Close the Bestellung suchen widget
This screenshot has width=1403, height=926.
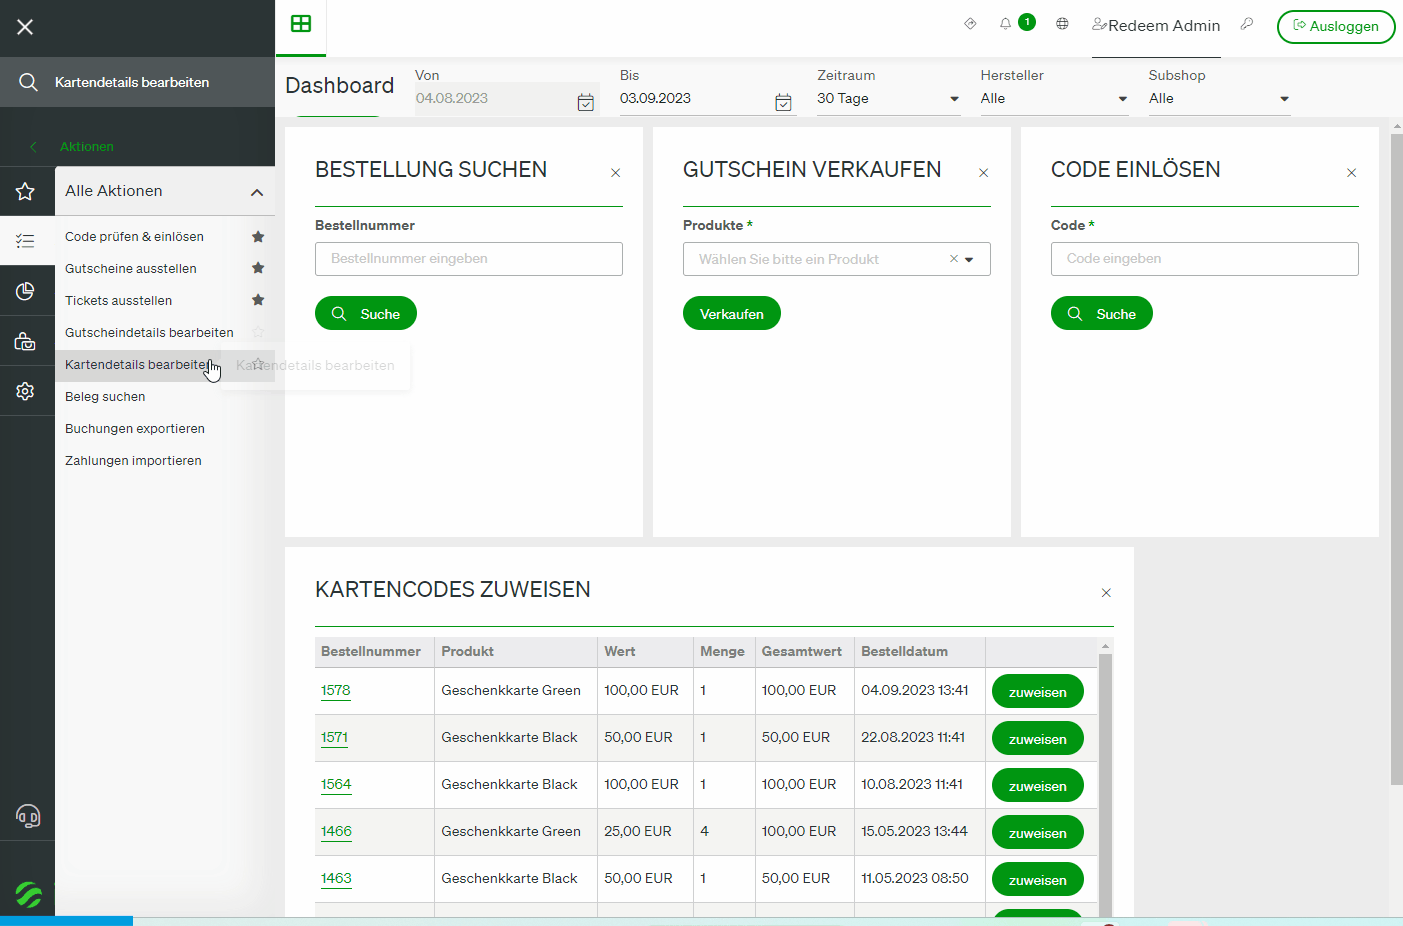(616, 173)
